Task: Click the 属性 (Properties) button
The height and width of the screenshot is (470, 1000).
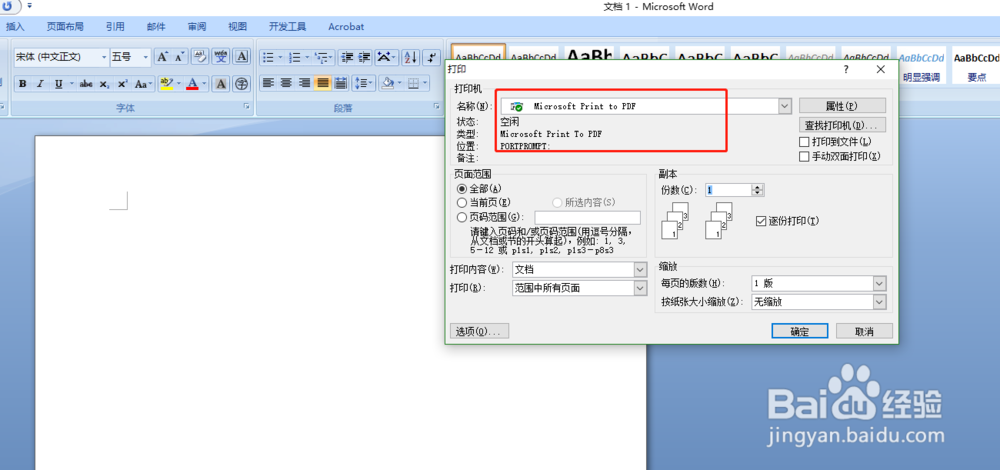Action: click(x=842, y=106)
